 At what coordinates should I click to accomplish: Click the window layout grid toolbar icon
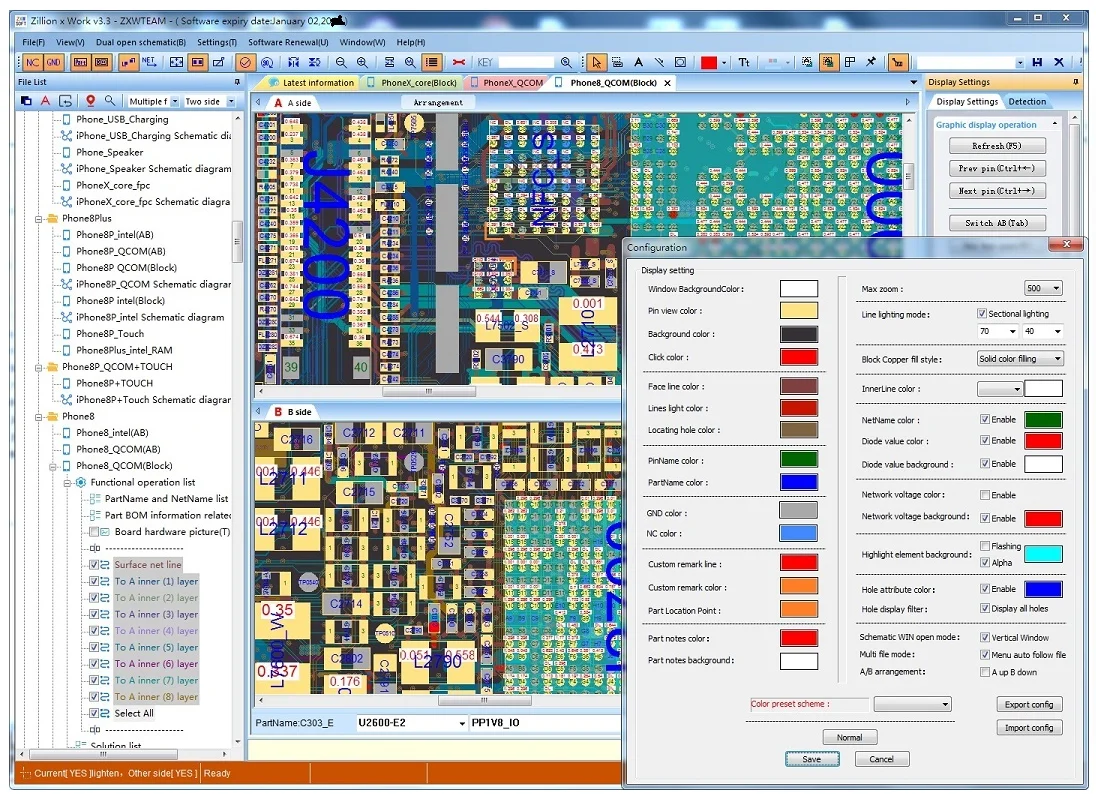point(850,62)
